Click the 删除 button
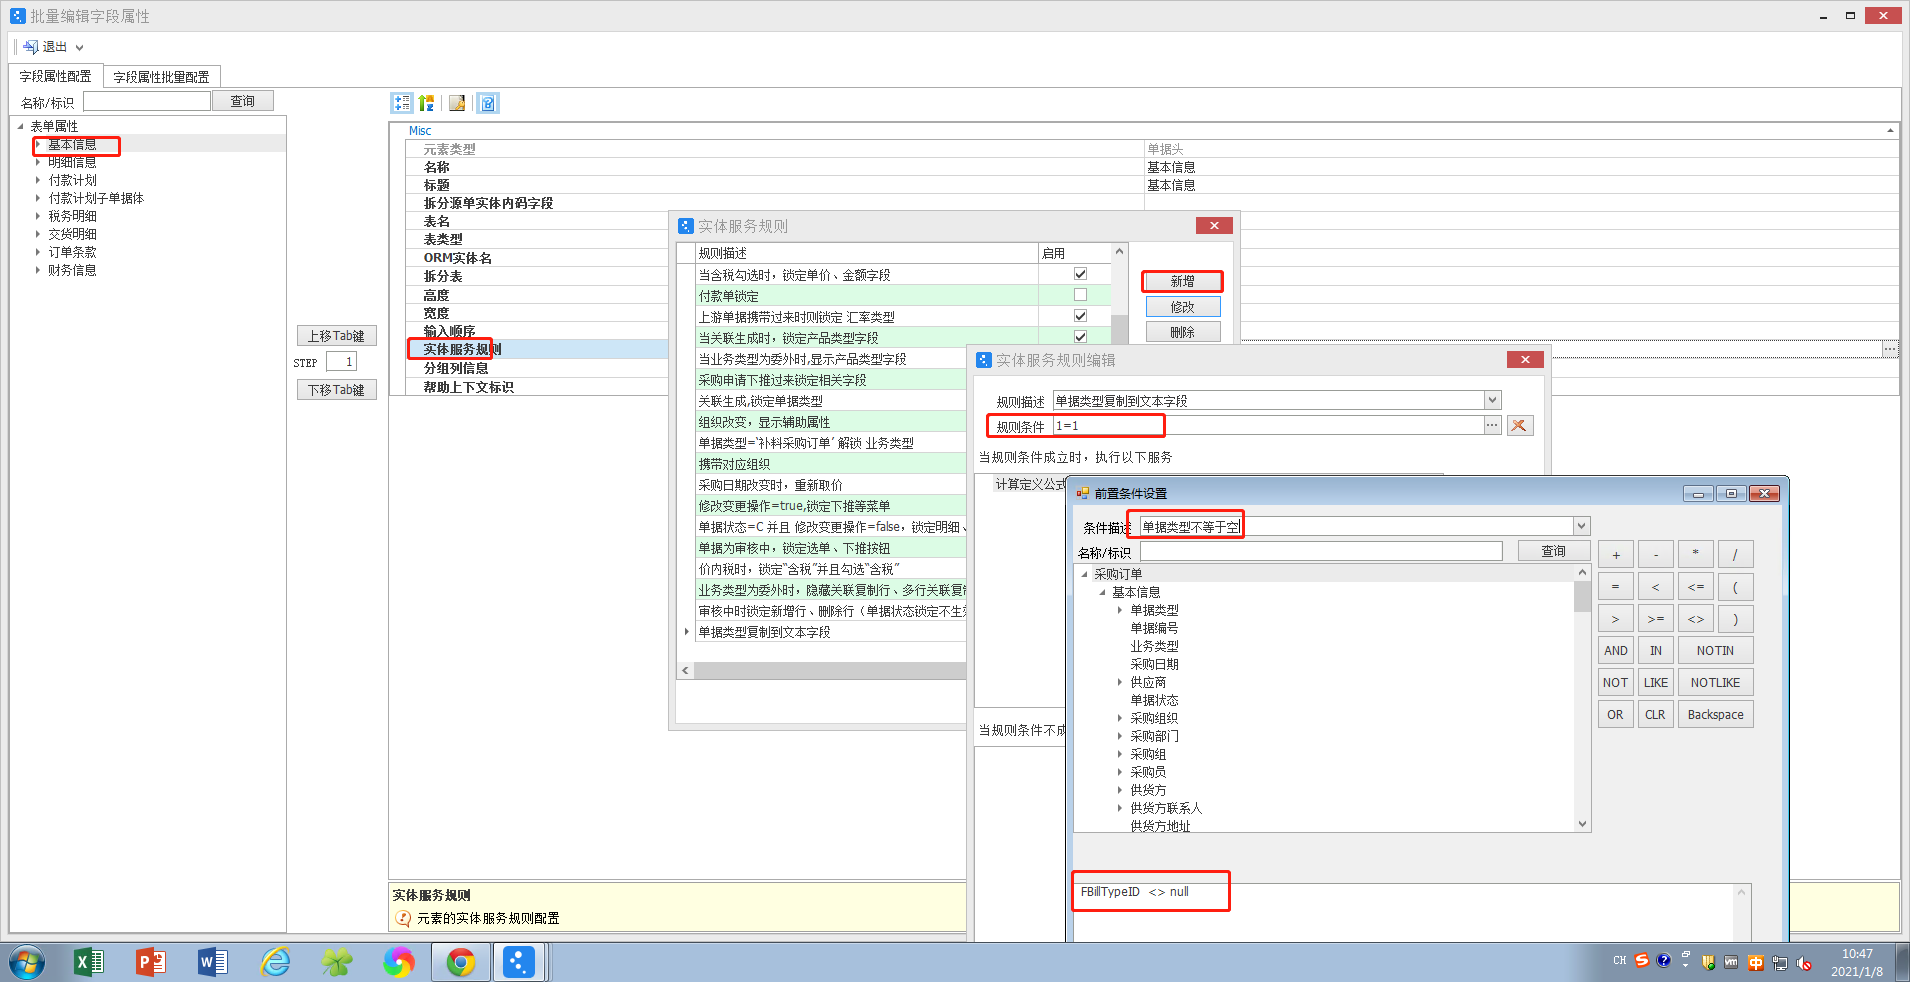The height and width of the screenshot is (982, 1910). [x=1182, y=332]
